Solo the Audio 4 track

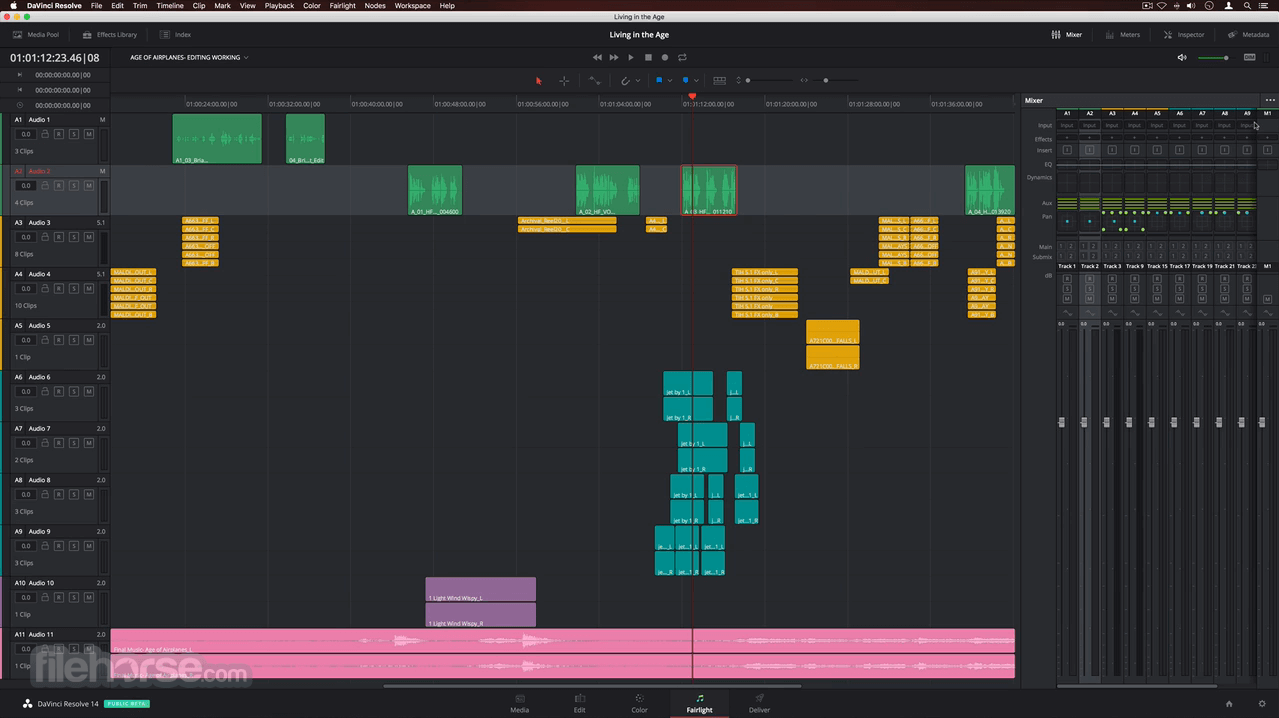(74, 289)
